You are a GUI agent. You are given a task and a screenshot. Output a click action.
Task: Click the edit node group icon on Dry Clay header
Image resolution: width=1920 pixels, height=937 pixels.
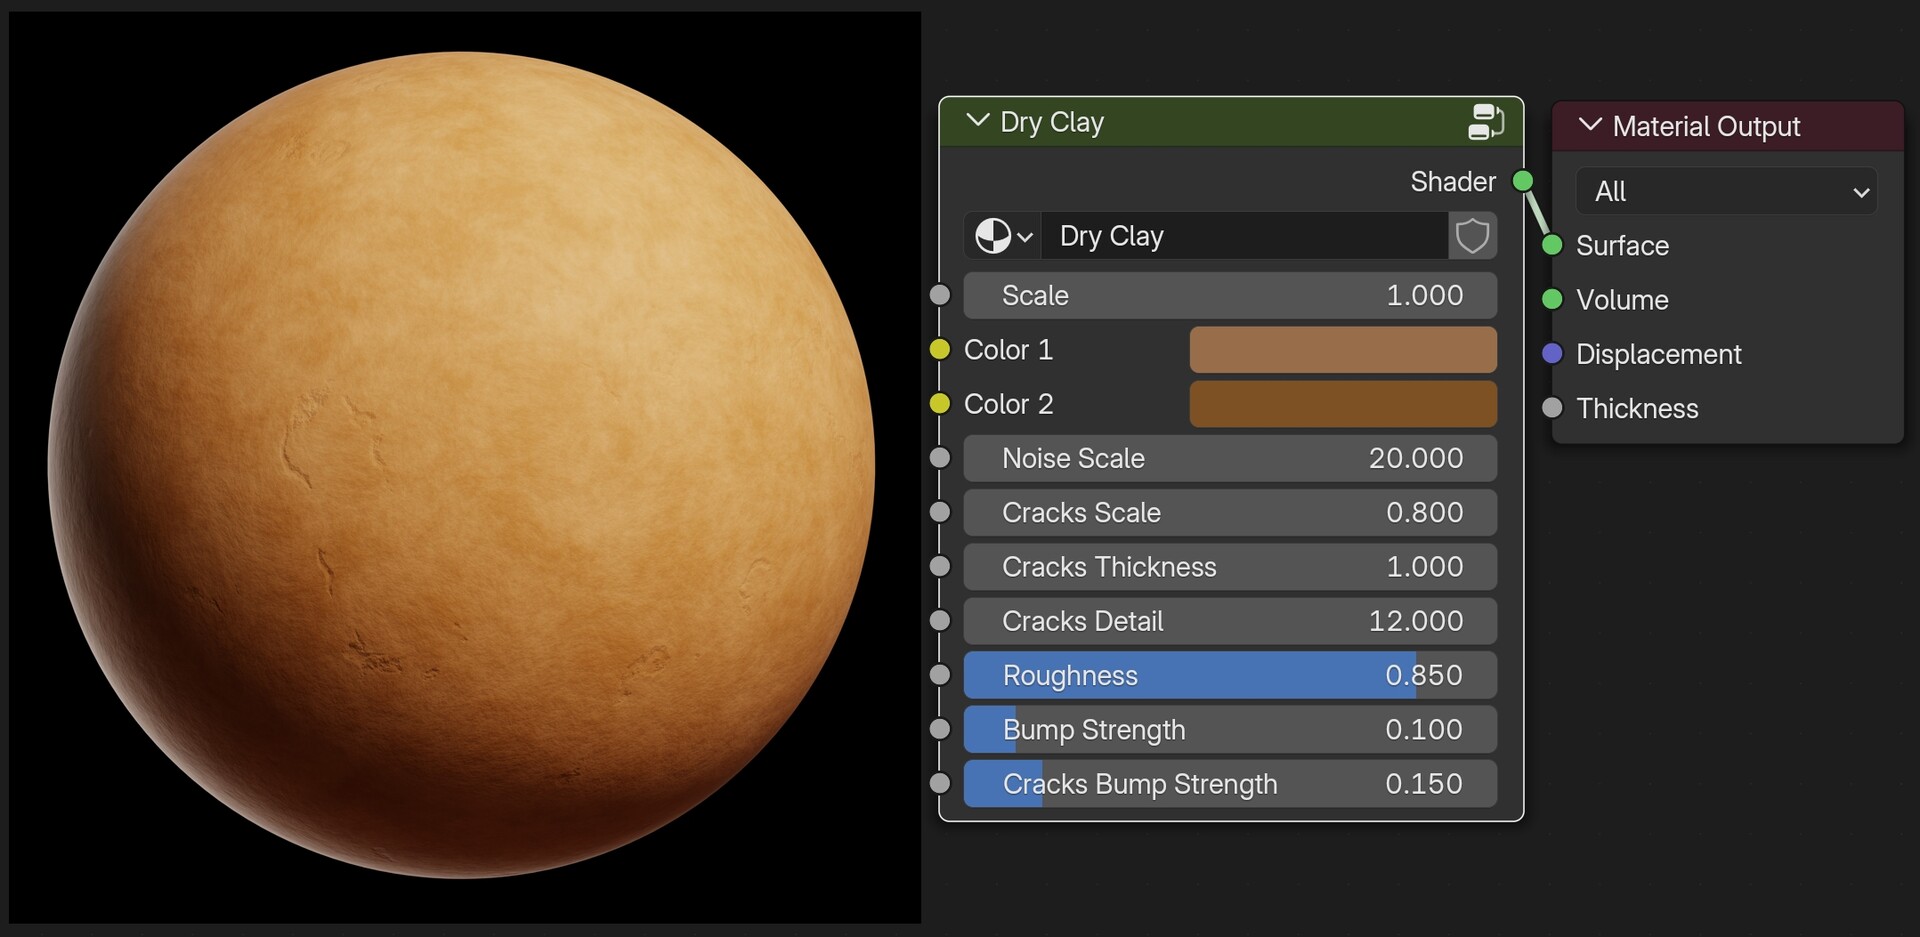tap(1487, 121)
